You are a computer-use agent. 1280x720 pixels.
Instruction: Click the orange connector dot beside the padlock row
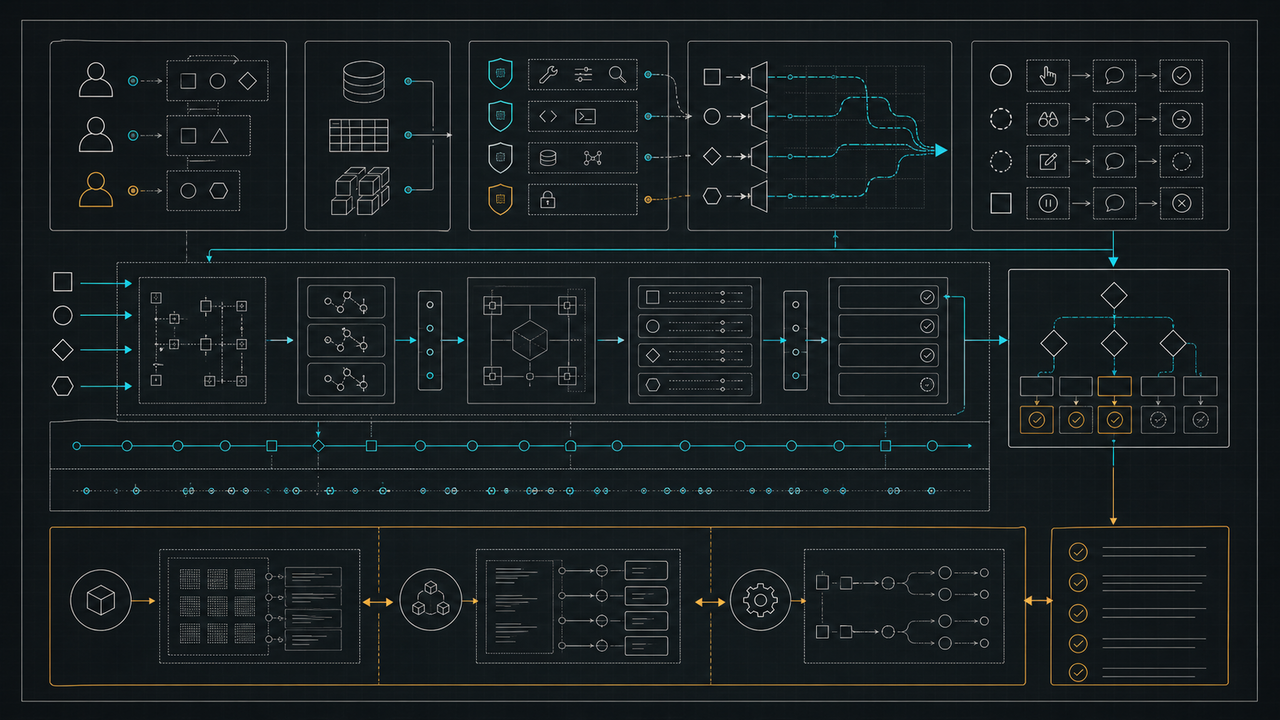[x=649, y=200]
